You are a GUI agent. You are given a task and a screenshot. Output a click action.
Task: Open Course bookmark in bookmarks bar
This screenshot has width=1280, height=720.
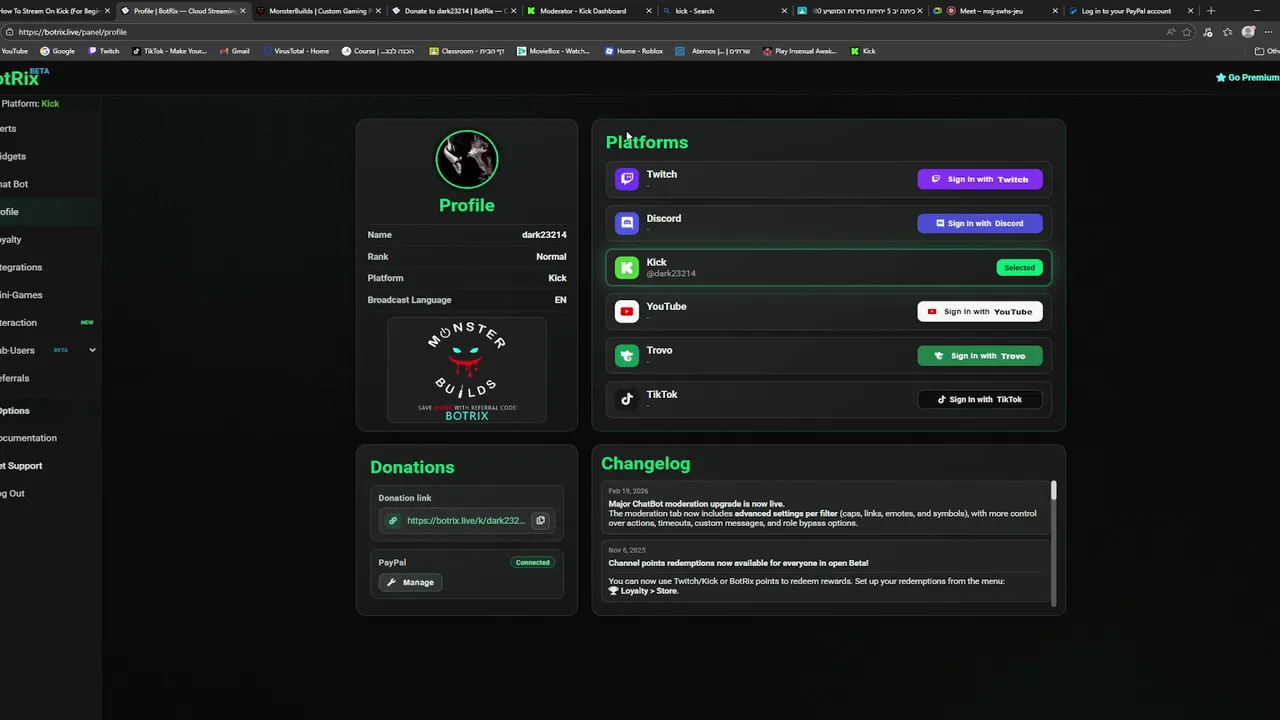pyautogui.click(x=378, y=51)
